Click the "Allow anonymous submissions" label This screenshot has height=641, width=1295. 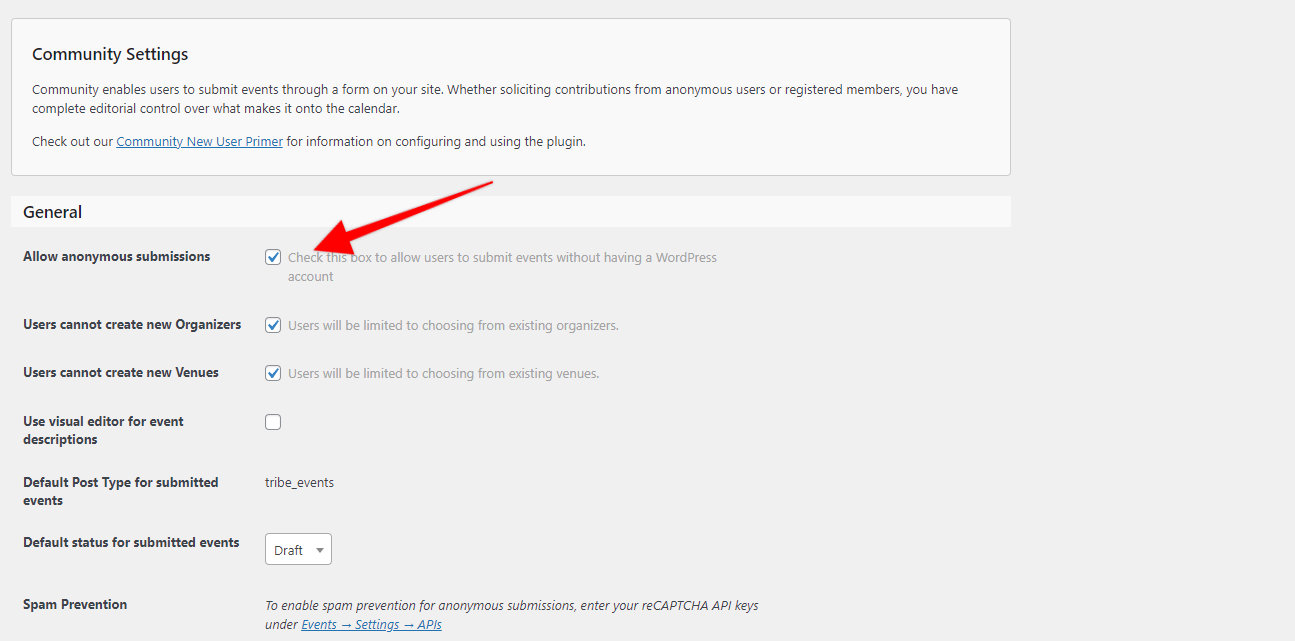116,256
